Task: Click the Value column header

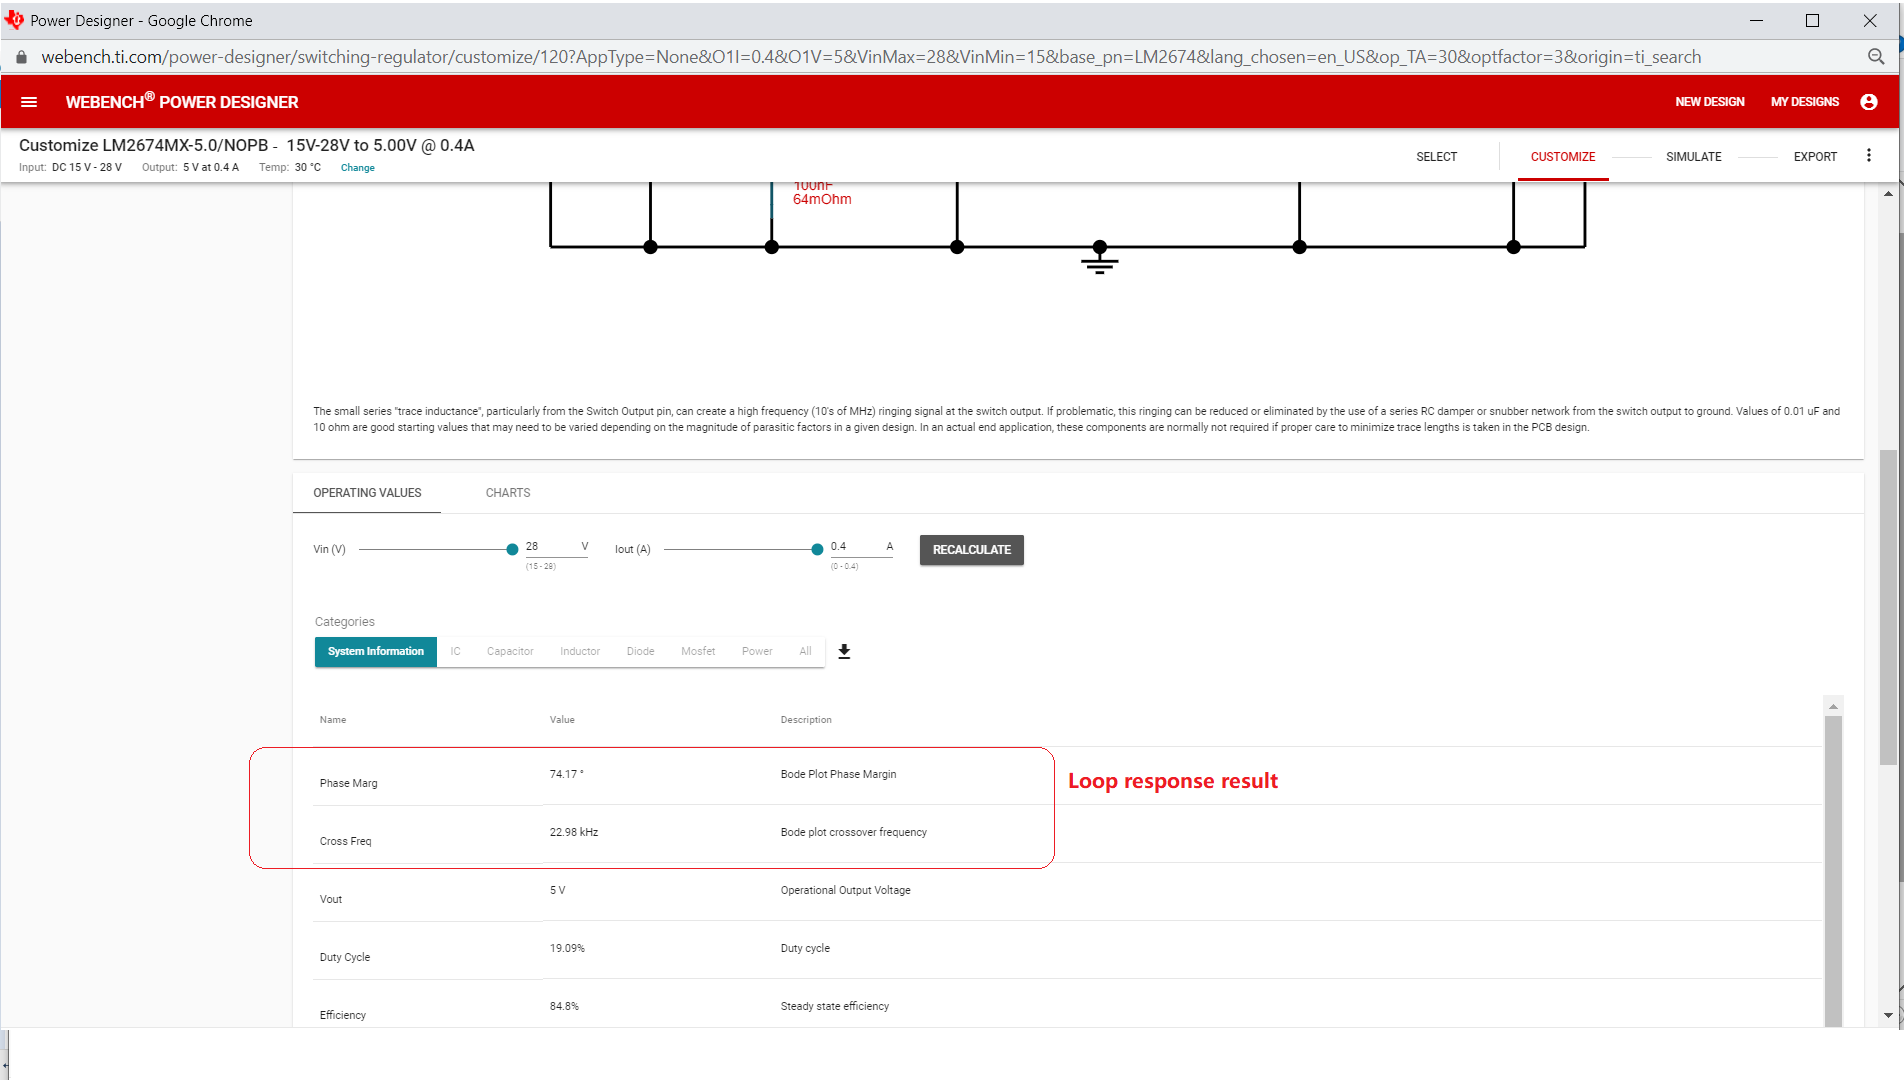Action: click(562, 720)
